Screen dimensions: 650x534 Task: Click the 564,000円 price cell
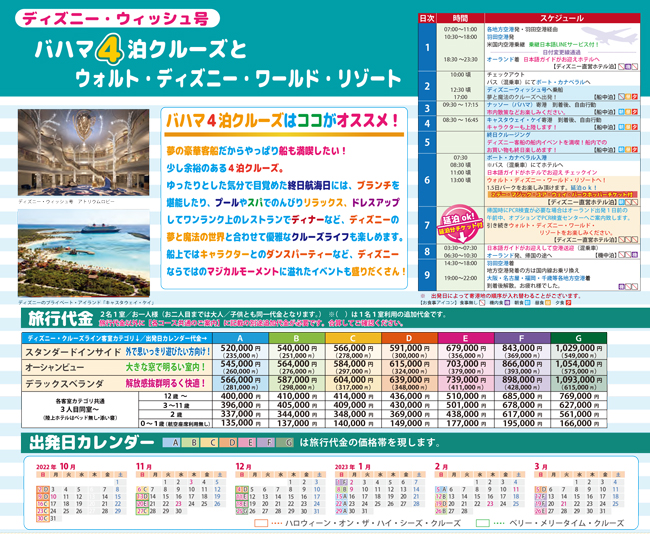click(x=297, y=367)
